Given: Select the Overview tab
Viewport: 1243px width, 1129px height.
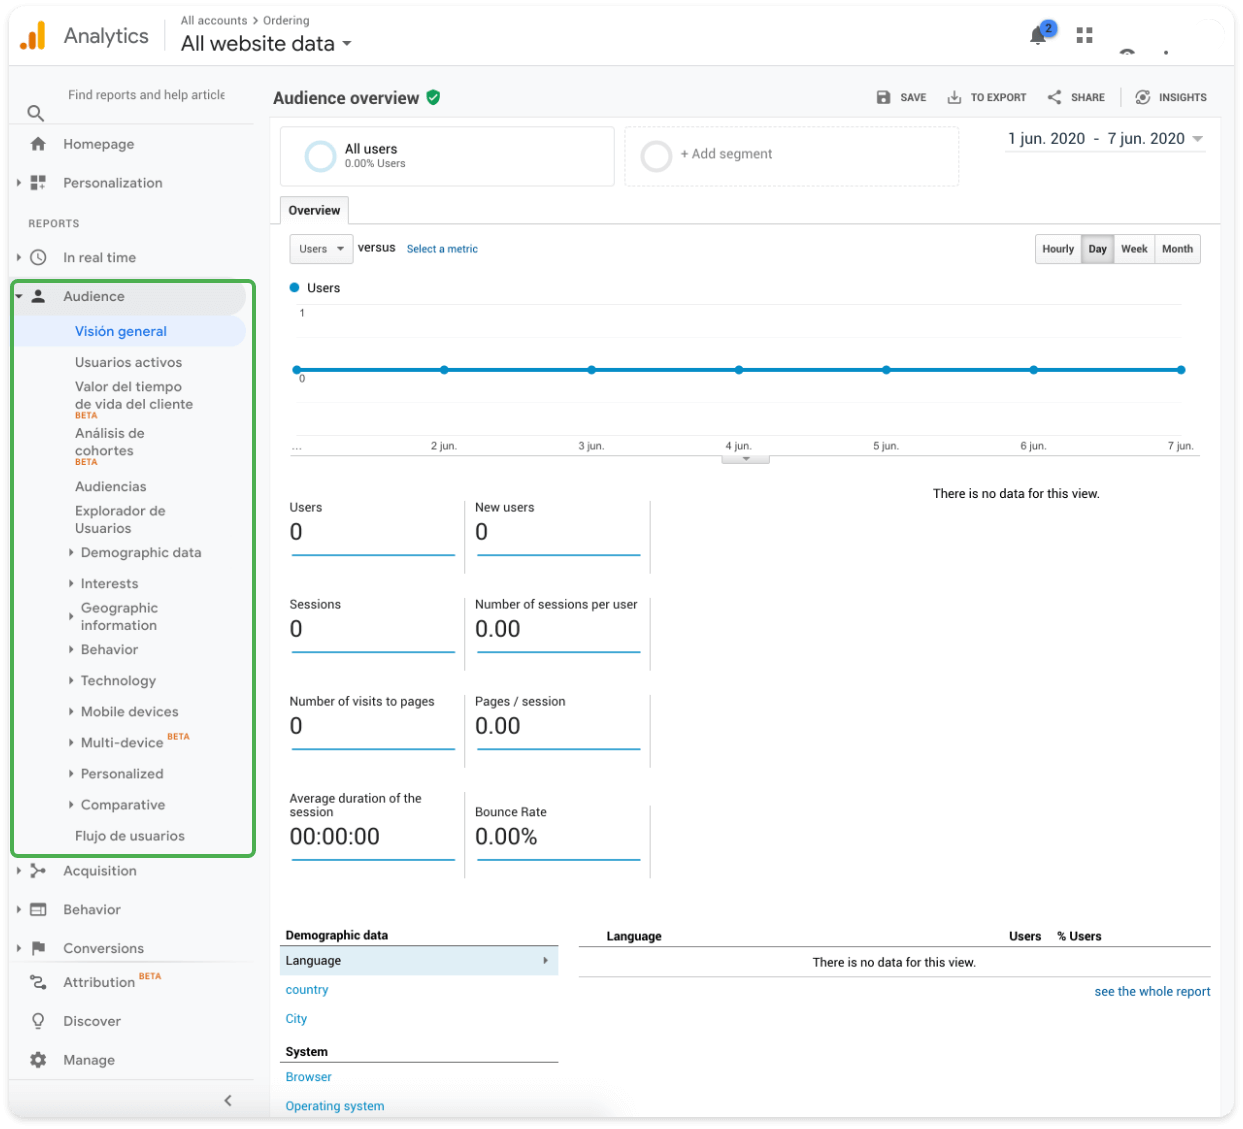Looking at the screenshot, I should [x=314, y=210].
